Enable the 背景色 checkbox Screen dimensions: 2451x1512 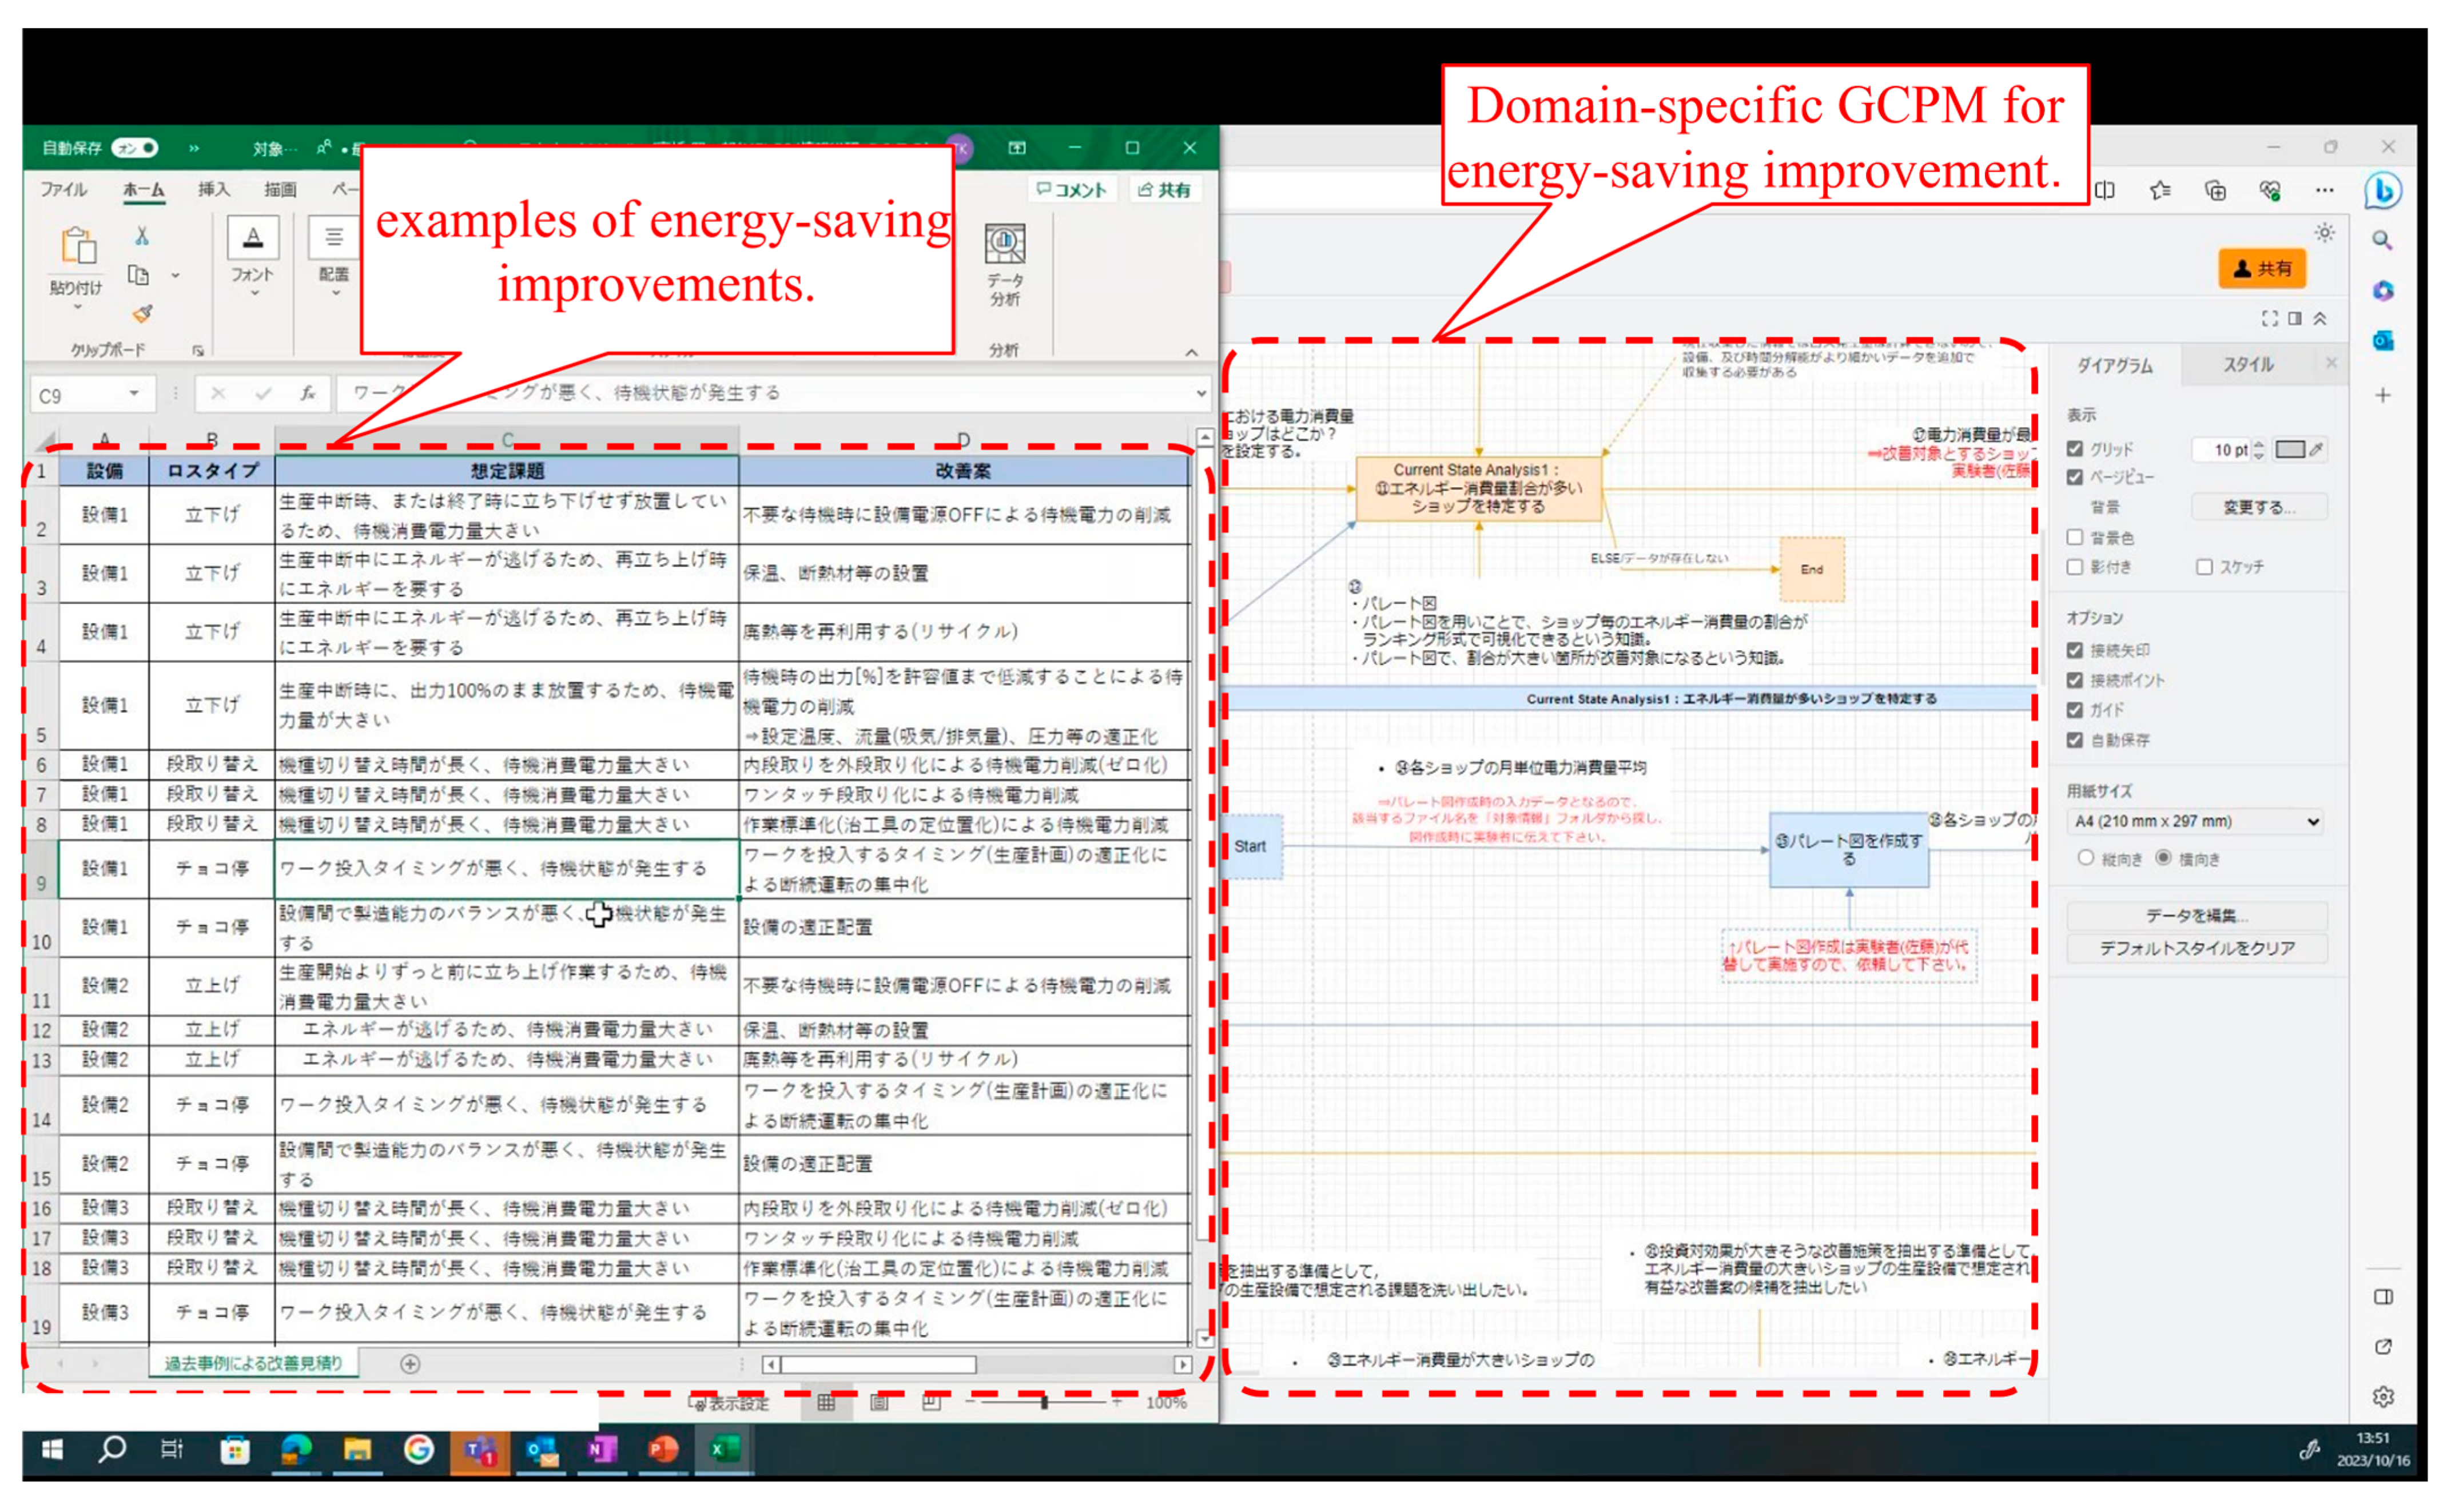[2076, 538]
